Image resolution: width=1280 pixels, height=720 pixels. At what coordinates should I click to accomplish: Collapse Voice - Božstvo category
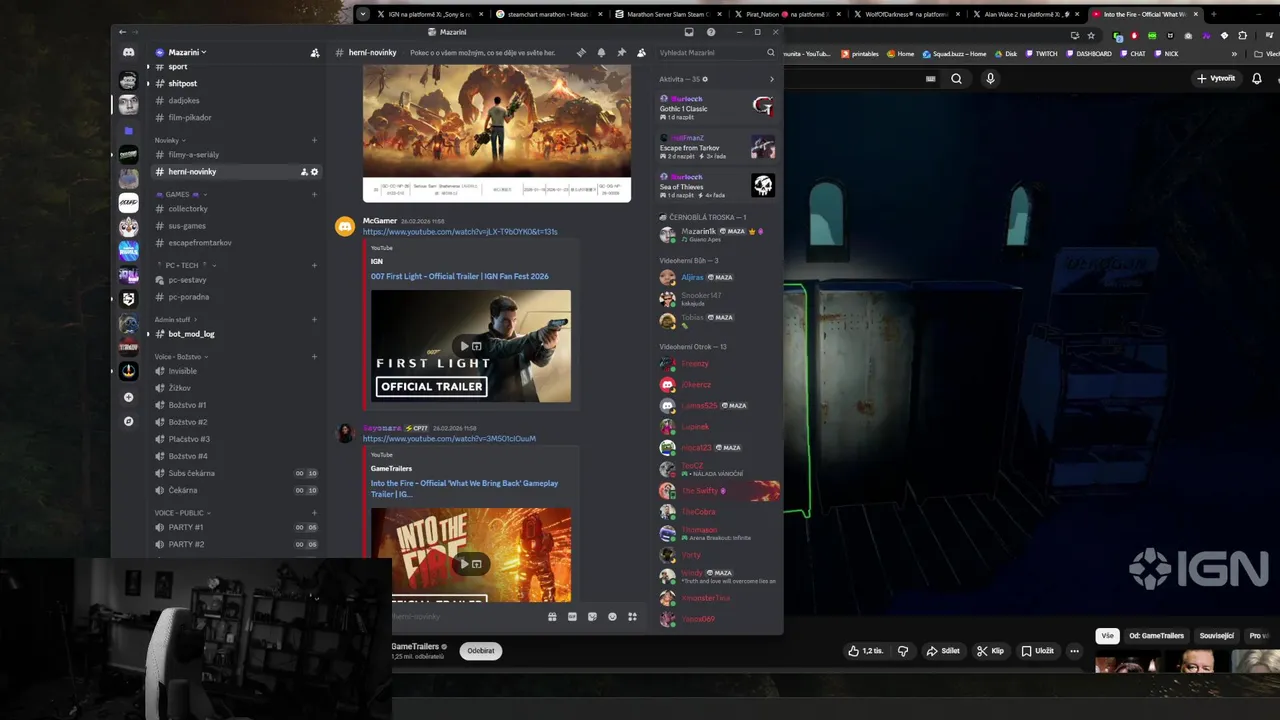(181, 357)
